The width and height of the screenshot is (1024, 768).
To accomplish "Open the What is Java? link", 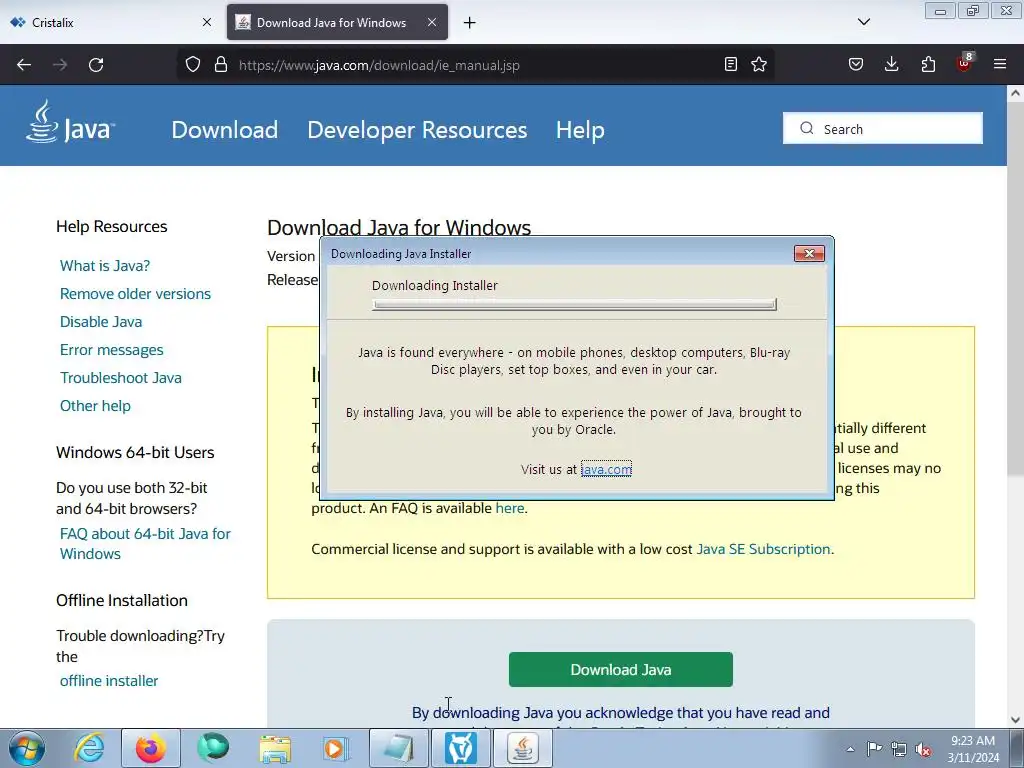I will [105, 266].
